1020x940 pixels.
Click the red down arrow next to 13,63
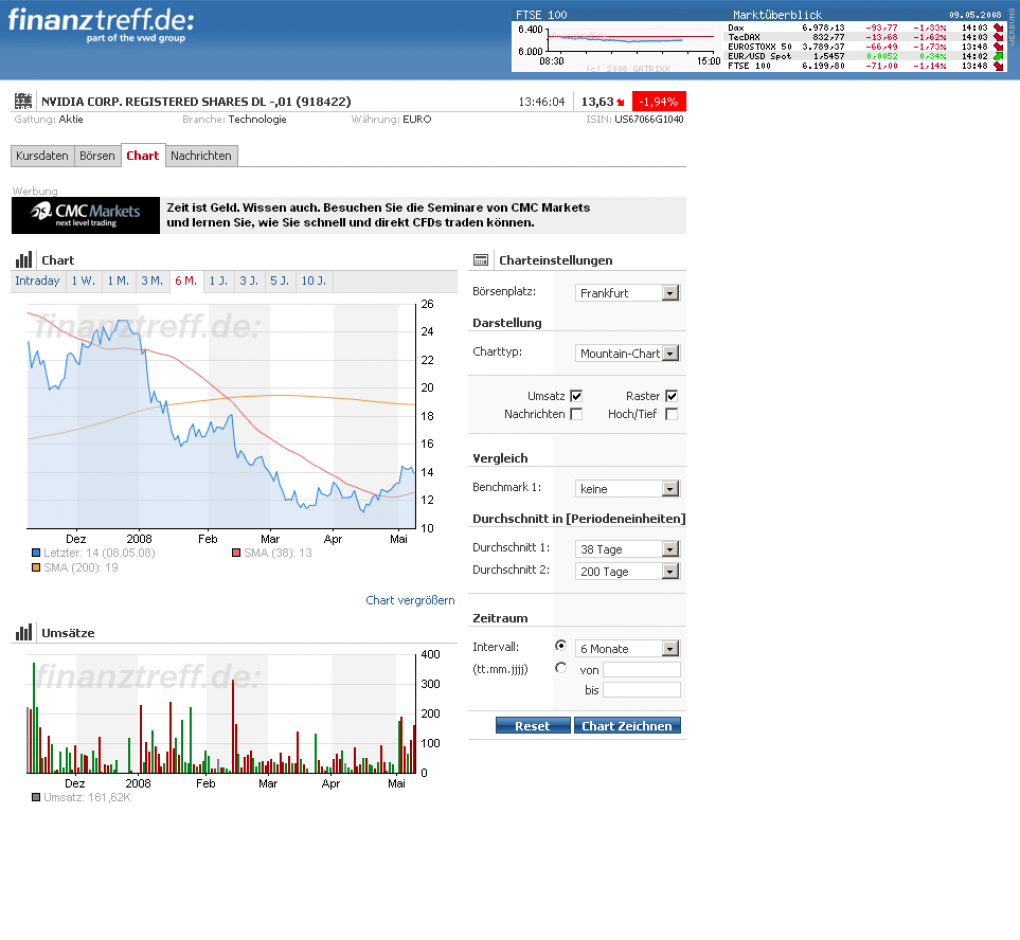(x=621, y=102)
